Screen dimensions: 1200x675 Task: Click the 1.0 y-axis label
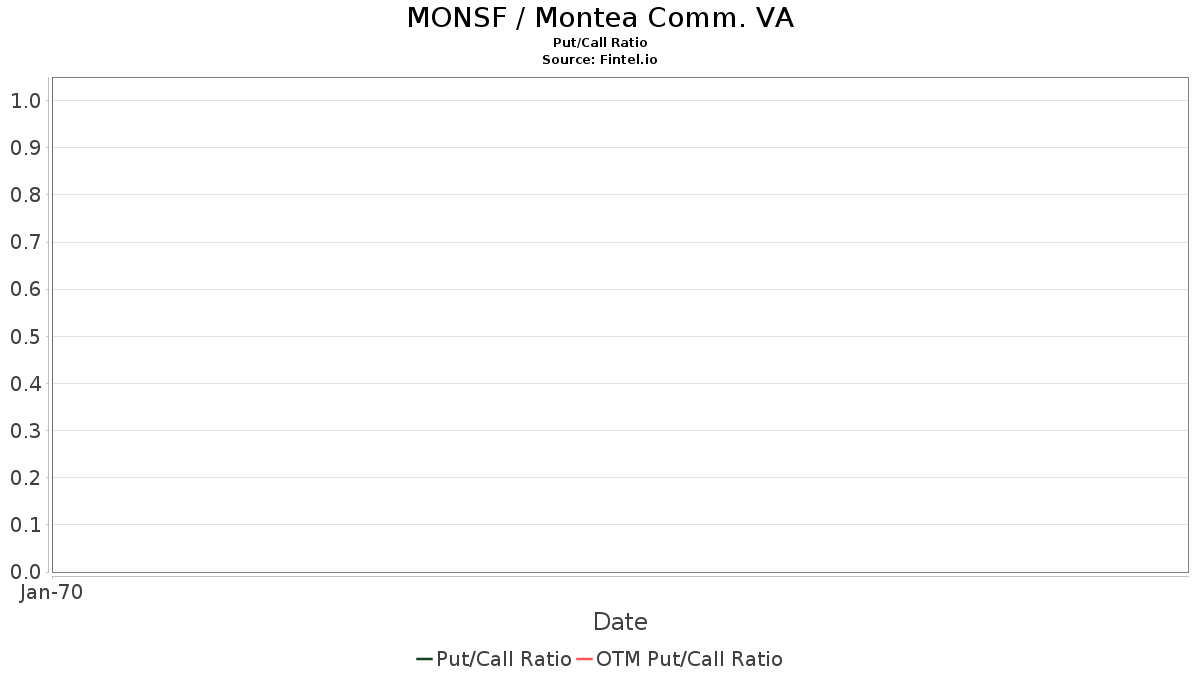click(25, 101)
